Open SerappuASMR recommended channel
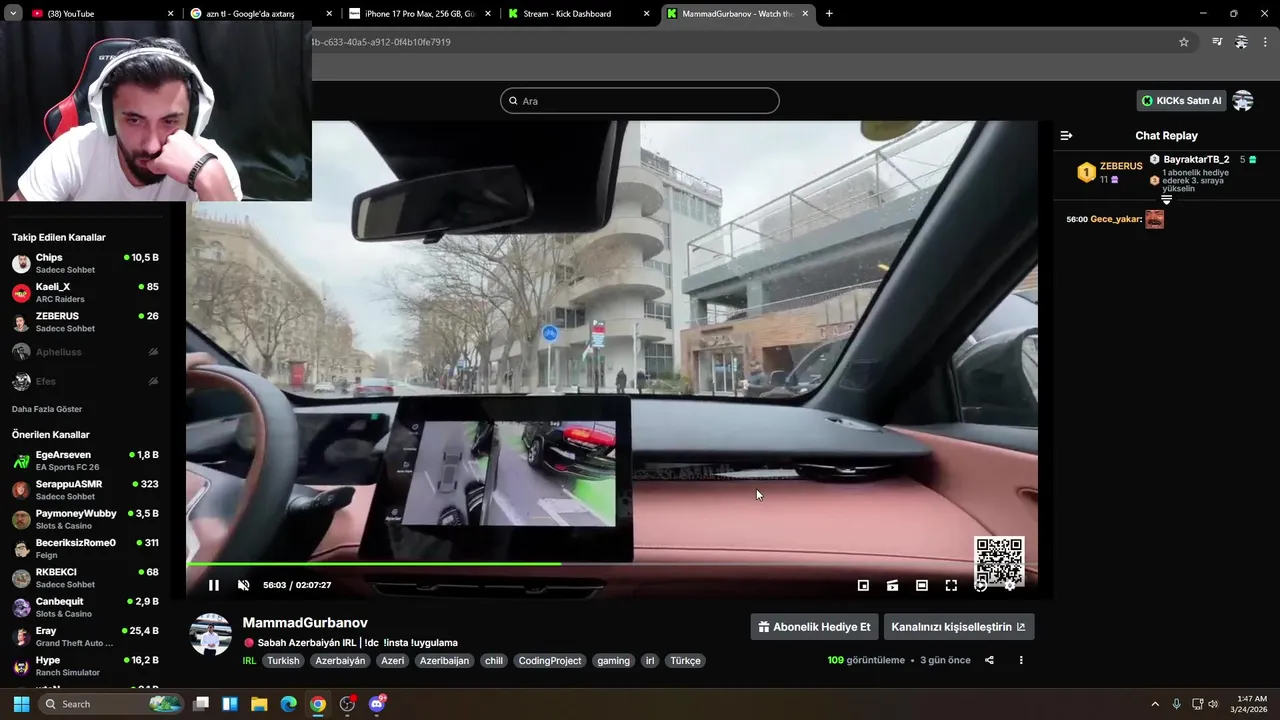 (x=85, y=490)
